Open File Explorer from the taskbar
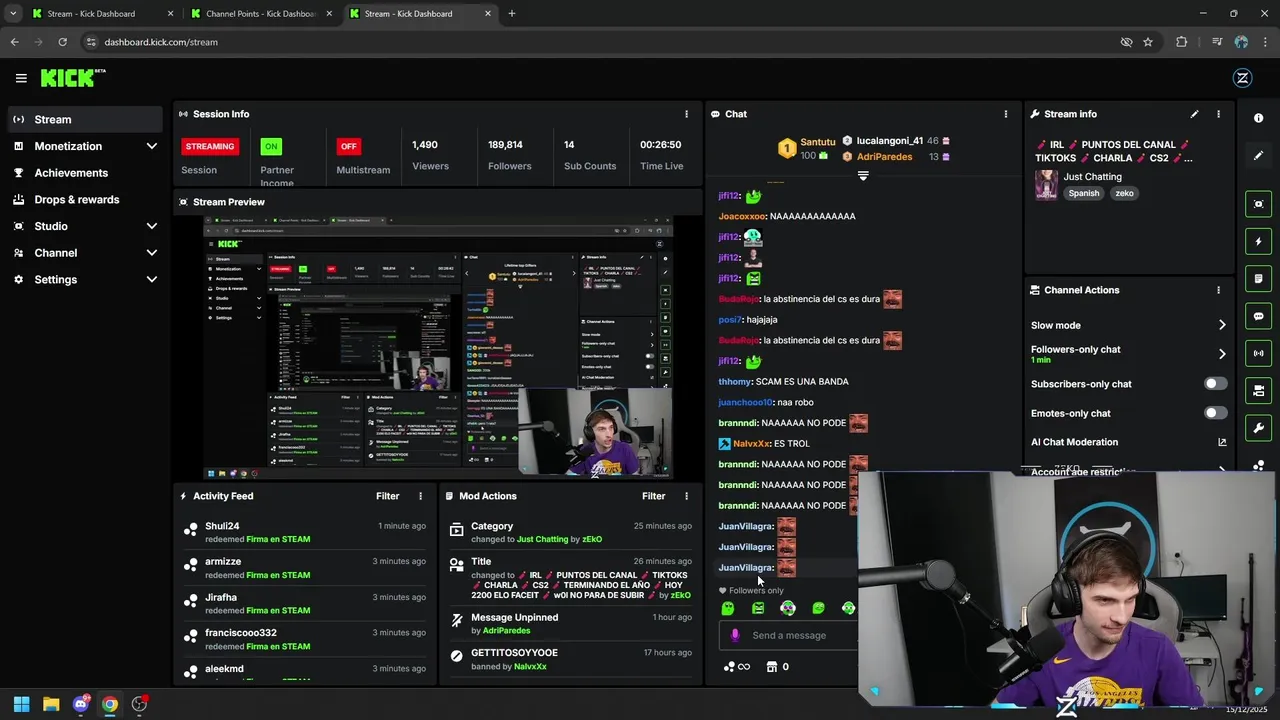The width and height of the screenshot is (1280, 720). click(51, 704)
